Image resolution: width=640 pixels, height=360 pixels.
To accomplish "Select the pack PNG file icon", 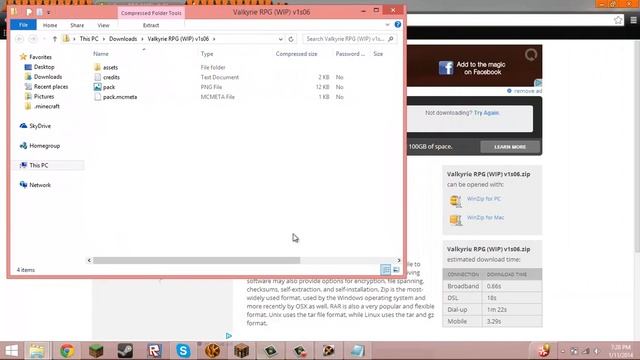I will click(x=97, y=87).
